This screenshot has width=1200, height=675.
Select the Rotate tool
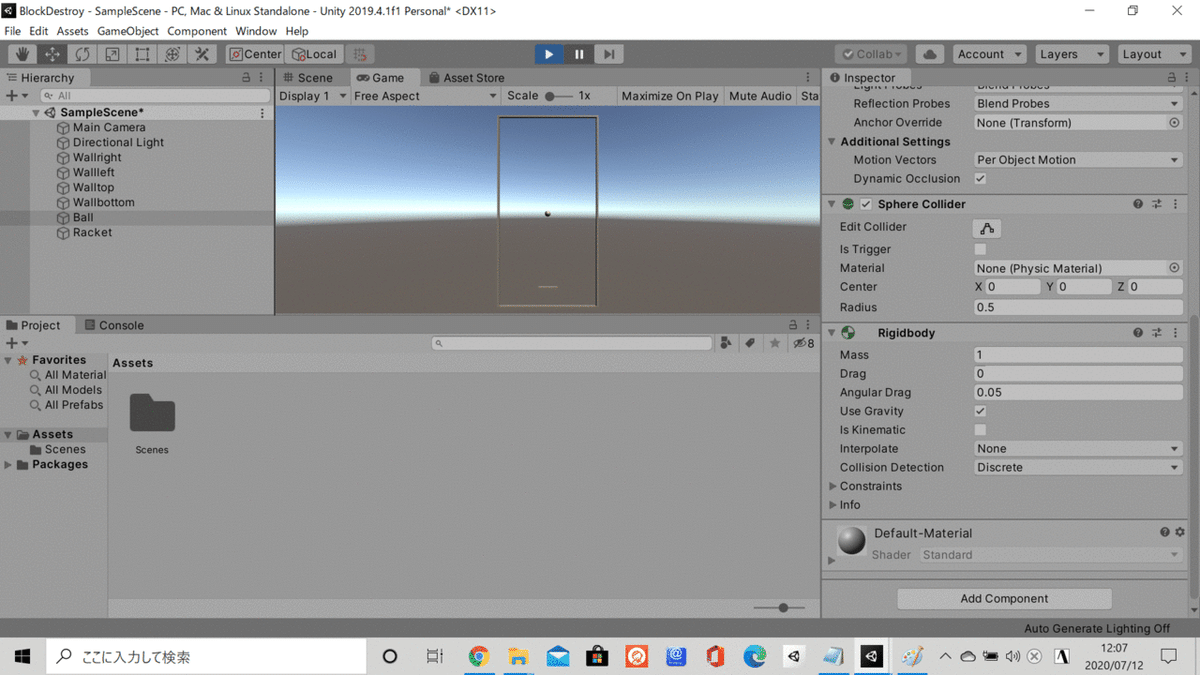[82, 54]
